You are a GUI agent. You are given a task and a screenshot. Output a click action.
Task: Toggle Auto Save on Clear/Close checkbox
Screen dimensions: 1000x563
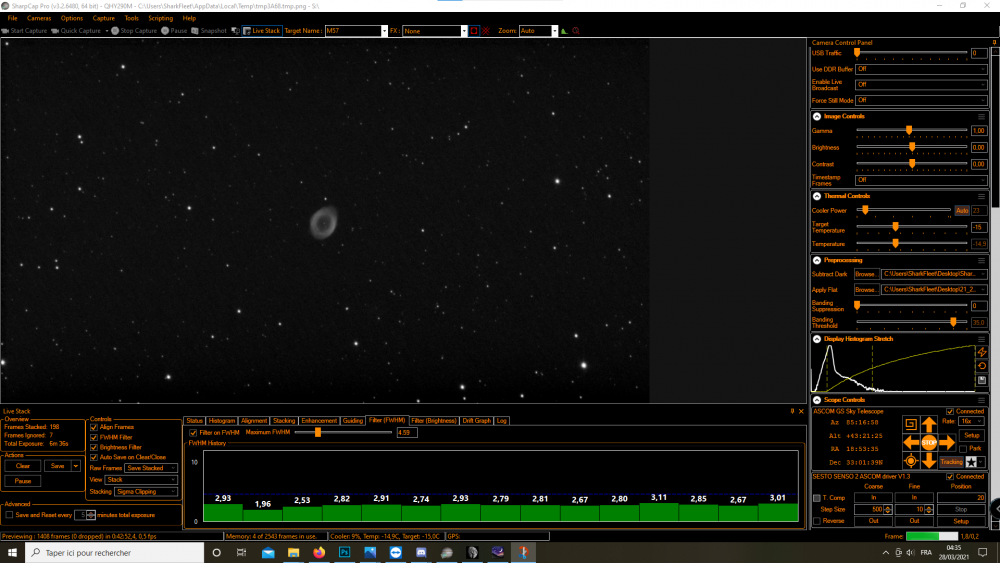pos(94,457)
